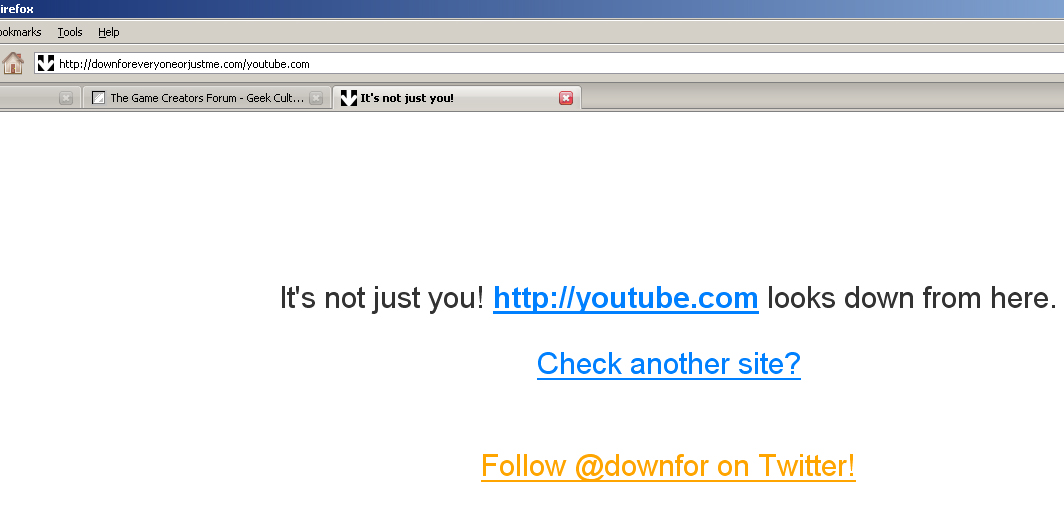Click the empty tab strip area beside tabs
This screenshot has width=1064, height=518.
822,98
